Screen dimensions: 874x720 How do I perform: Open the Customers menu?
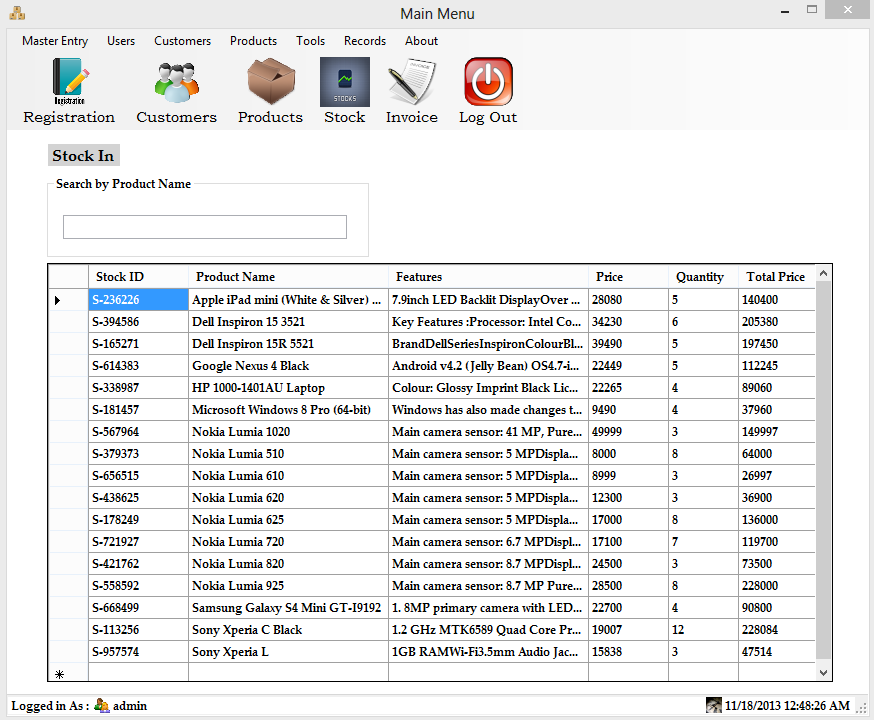(x=182, y=41)
